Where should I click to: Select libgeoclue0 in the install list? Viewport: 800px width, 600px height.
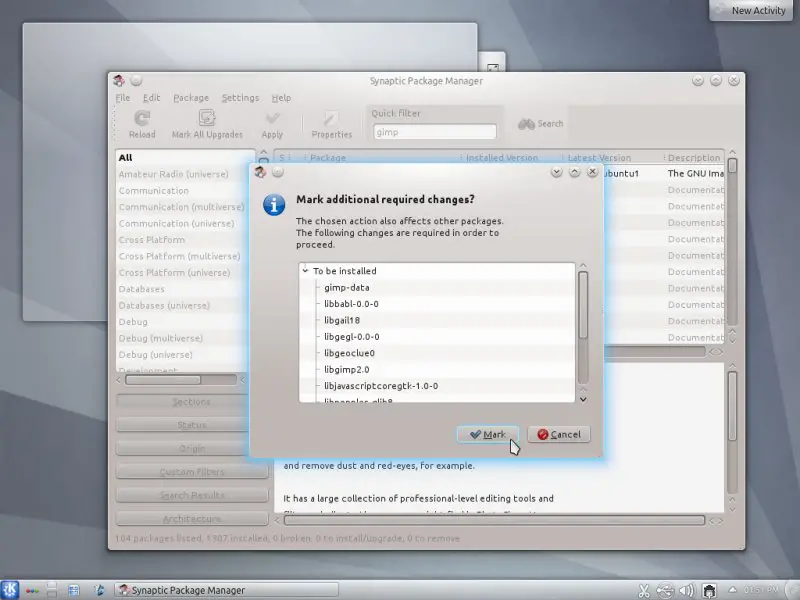pos(349,353)
